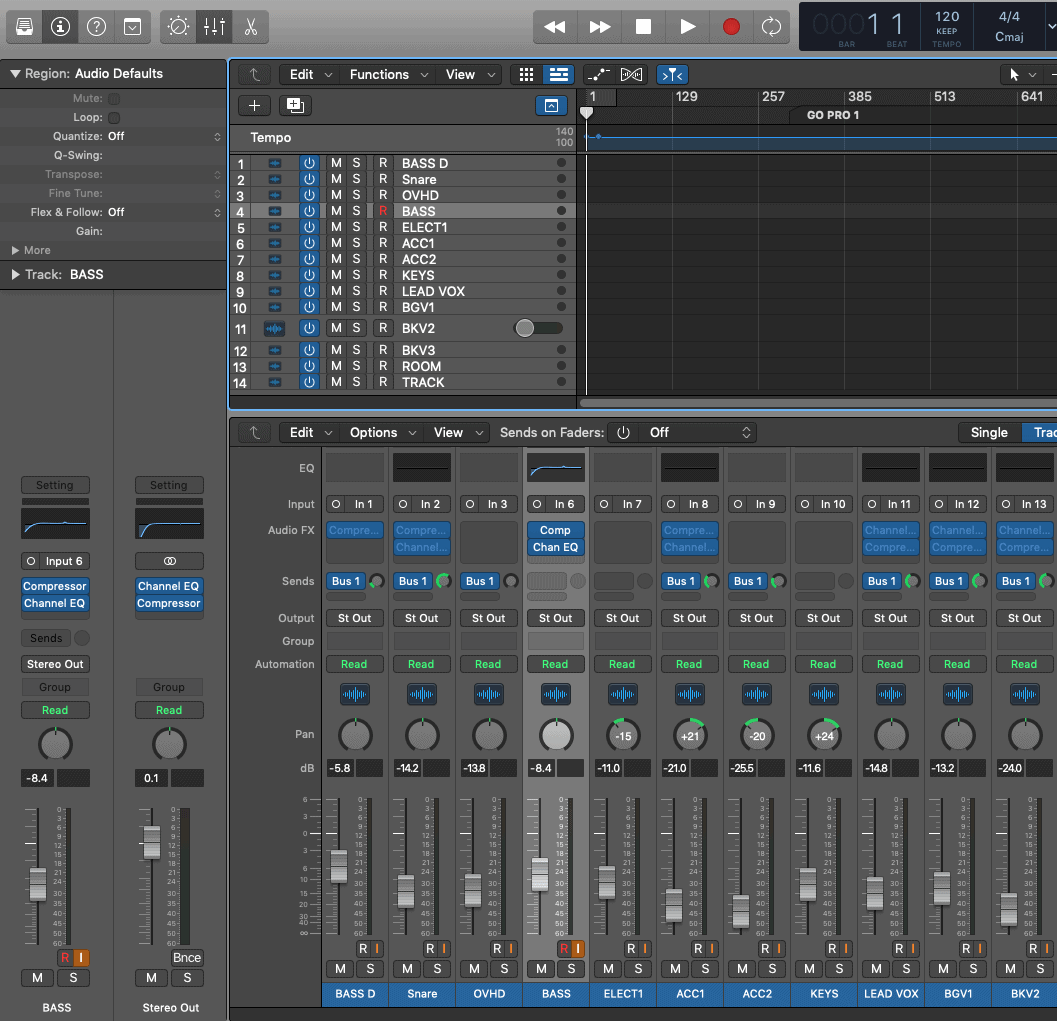Image resolution: width=1057 pixels, height=1021 pixels.
Task: Click the Quick Help question mark icon
Action: (x=96, y=27)
